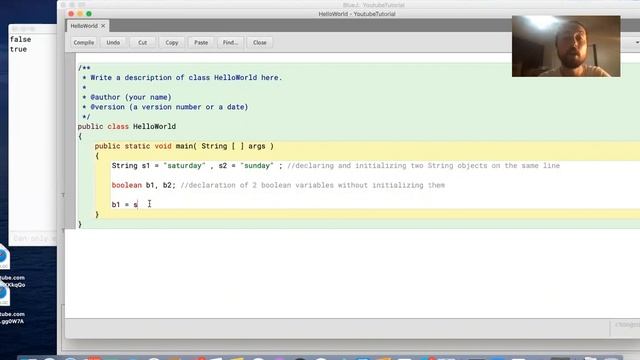This screenshot has width=640, height=360.
Task: Click the comment about 2 boolean variables
Action: 312,185
